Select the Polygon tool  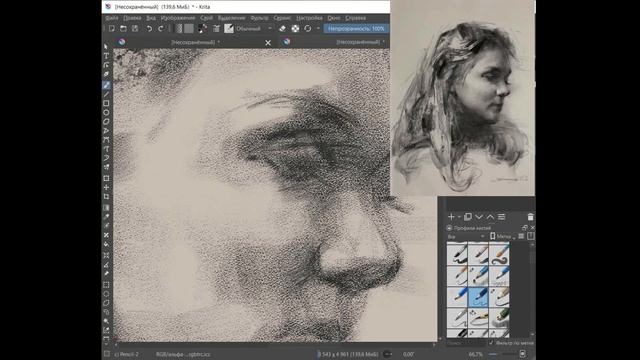coord(106,122)
